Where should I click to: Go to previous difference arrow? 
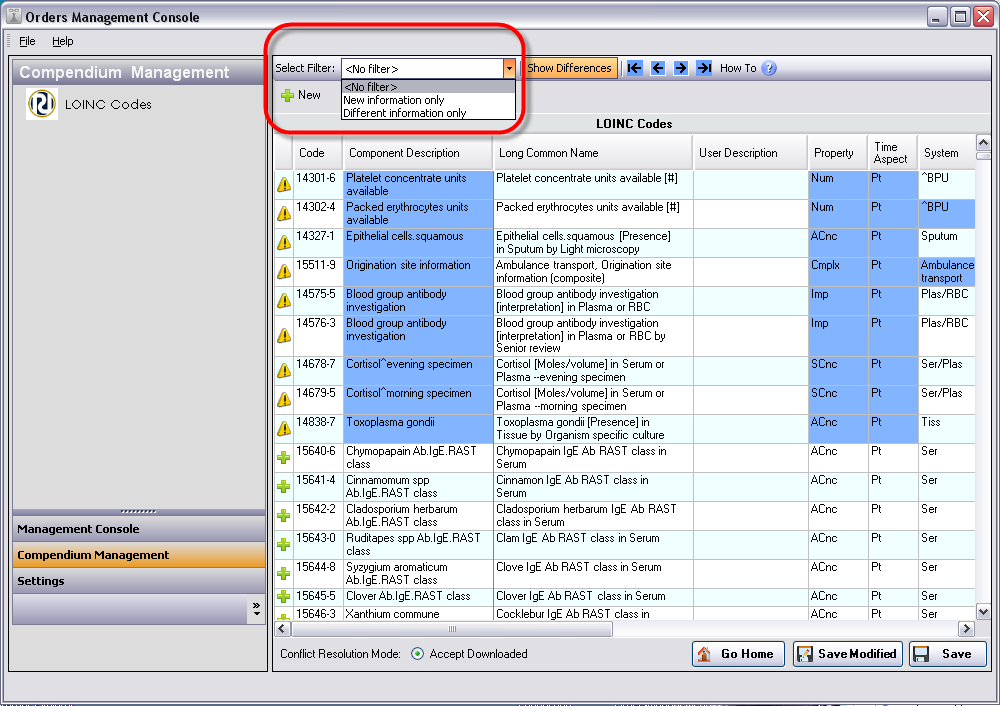click(x=658, y=68)
